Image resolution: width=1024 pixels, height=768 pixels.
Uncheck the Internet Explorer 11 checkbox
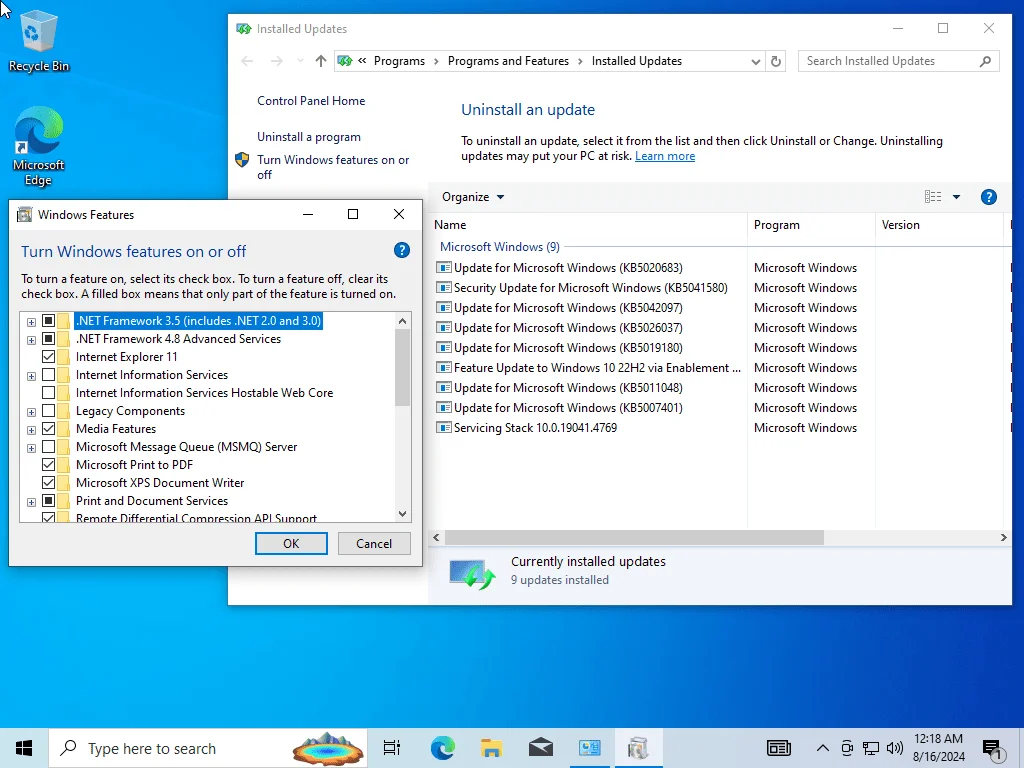pyautogui.click(x=48, y=357)
